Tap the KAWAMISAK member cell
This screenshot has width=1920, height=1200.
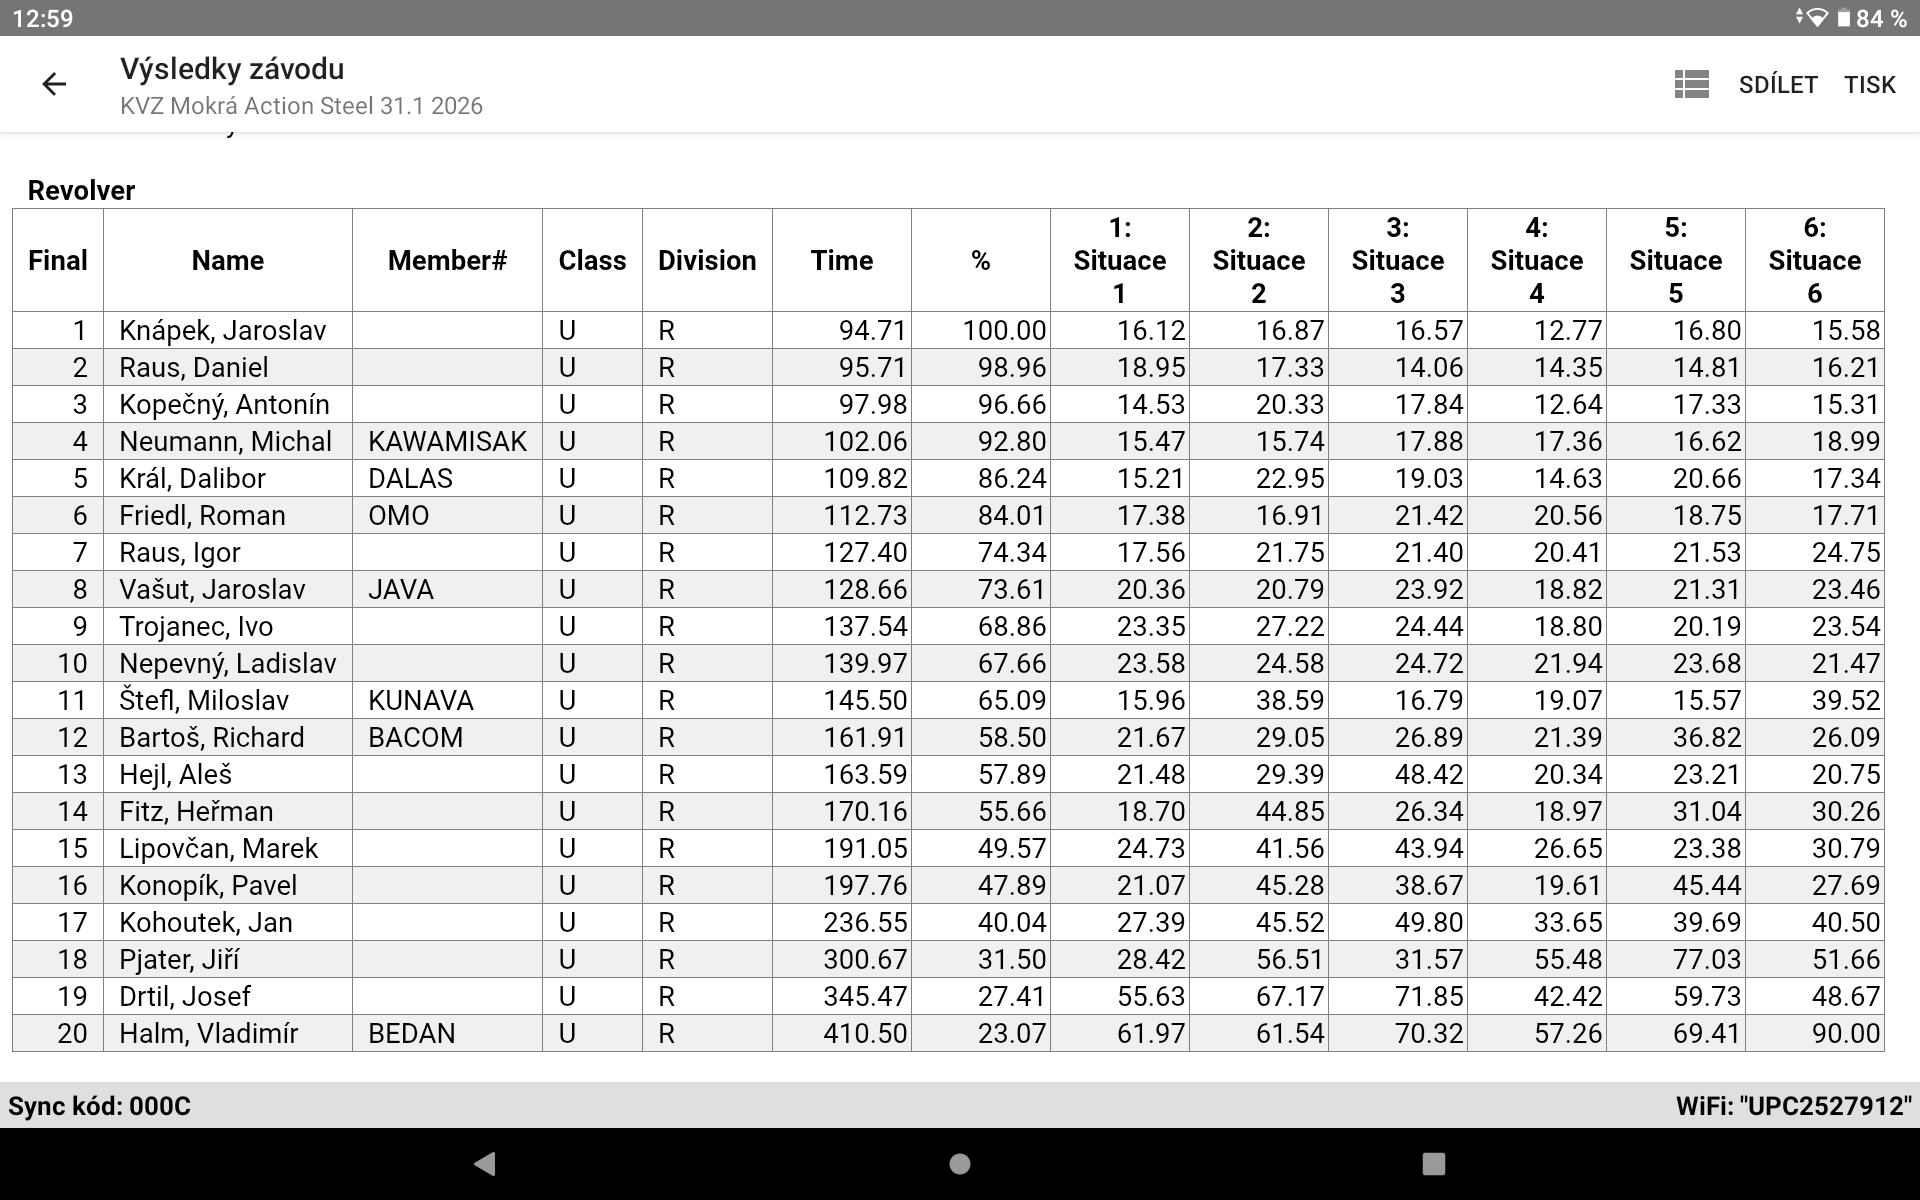tap(446, 442)
